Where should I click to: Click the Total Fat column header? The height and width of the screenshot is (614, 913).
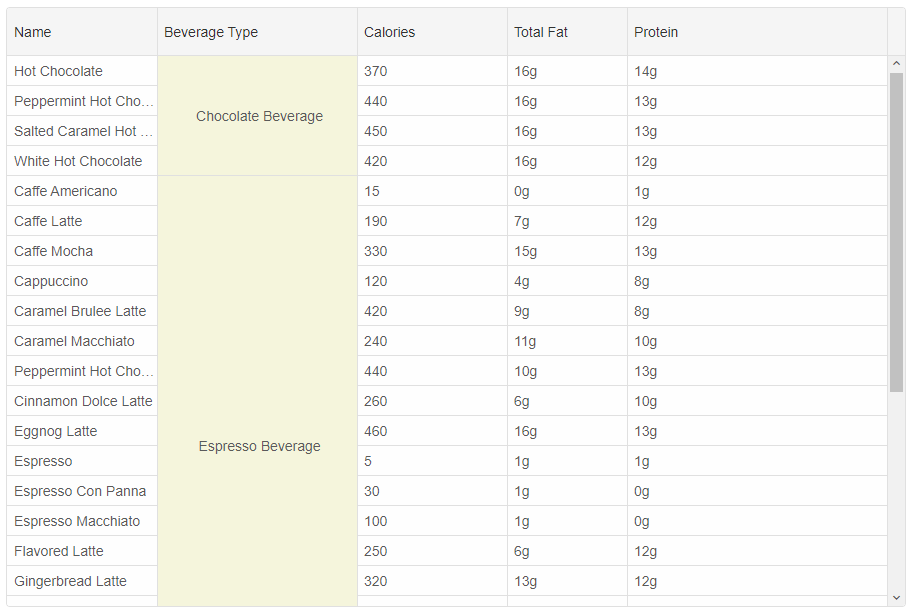click(x=568, y=32)
